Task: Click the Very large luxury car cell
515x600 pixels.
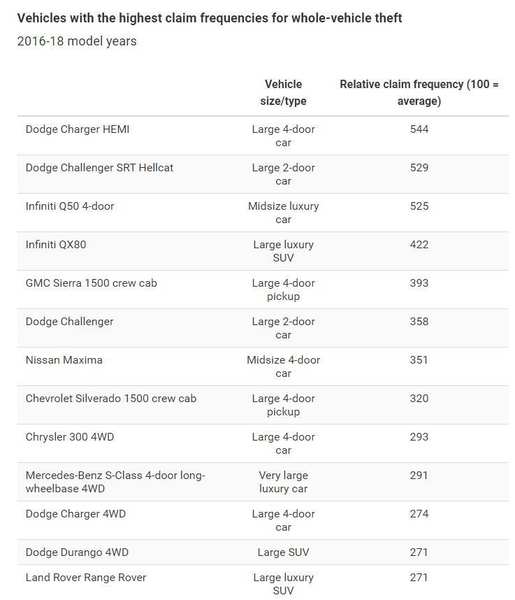Action: coord(283,482)
